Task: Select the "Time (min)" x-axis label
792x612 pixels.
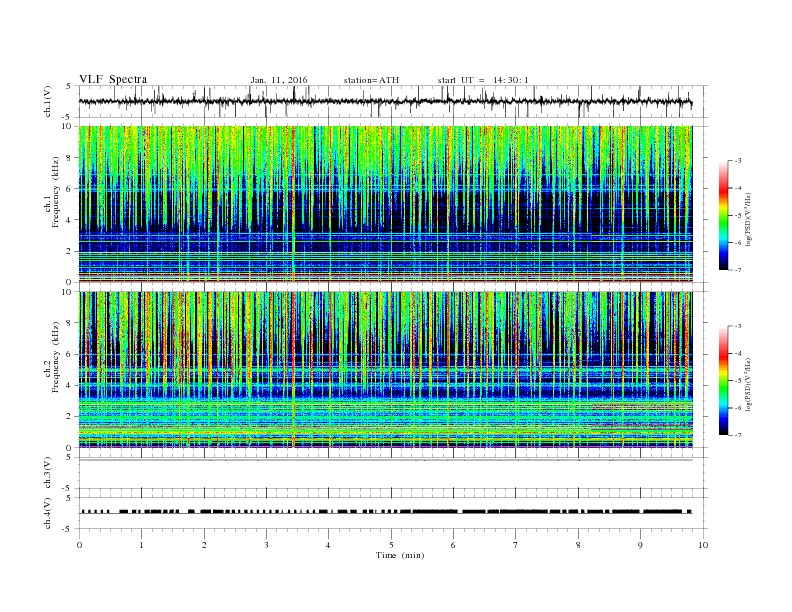Action: coord(400,555)
